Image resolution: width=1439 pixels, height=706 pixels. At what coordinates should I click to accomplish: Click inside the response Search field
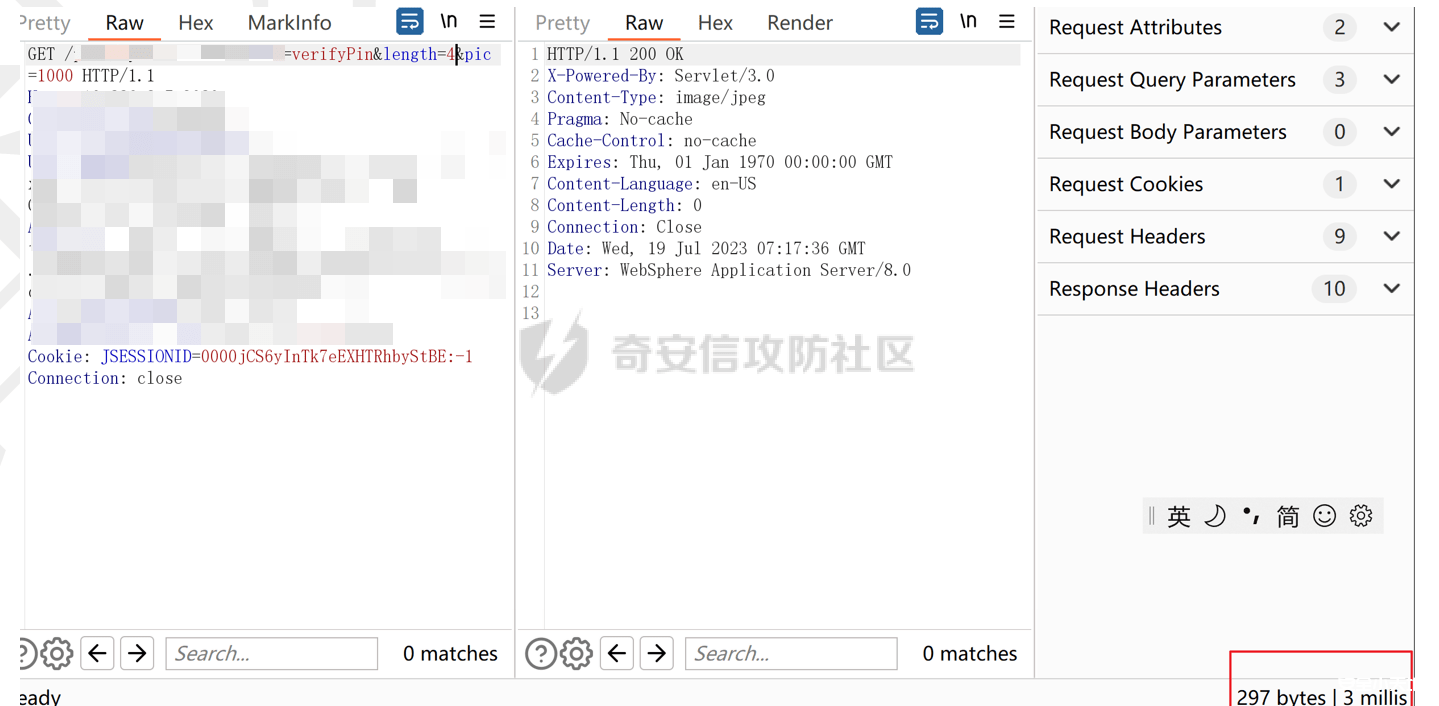point(790,652)
